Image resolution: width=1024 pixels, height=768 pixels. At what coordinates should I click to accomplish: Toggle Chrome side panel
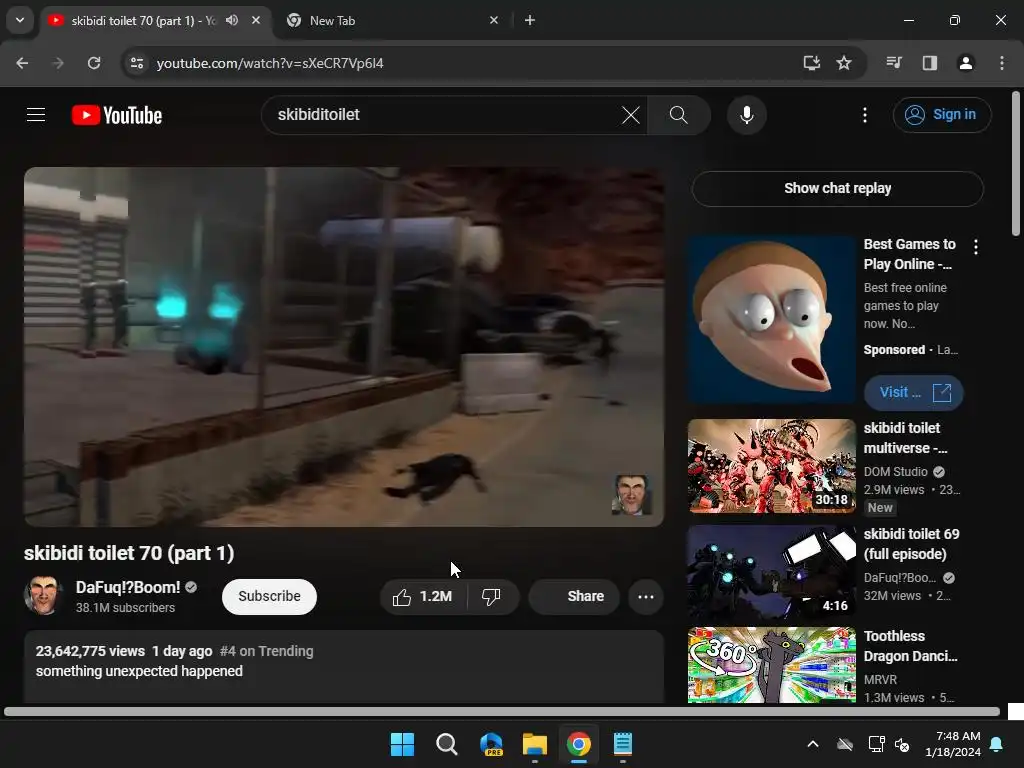coord(930,63)
